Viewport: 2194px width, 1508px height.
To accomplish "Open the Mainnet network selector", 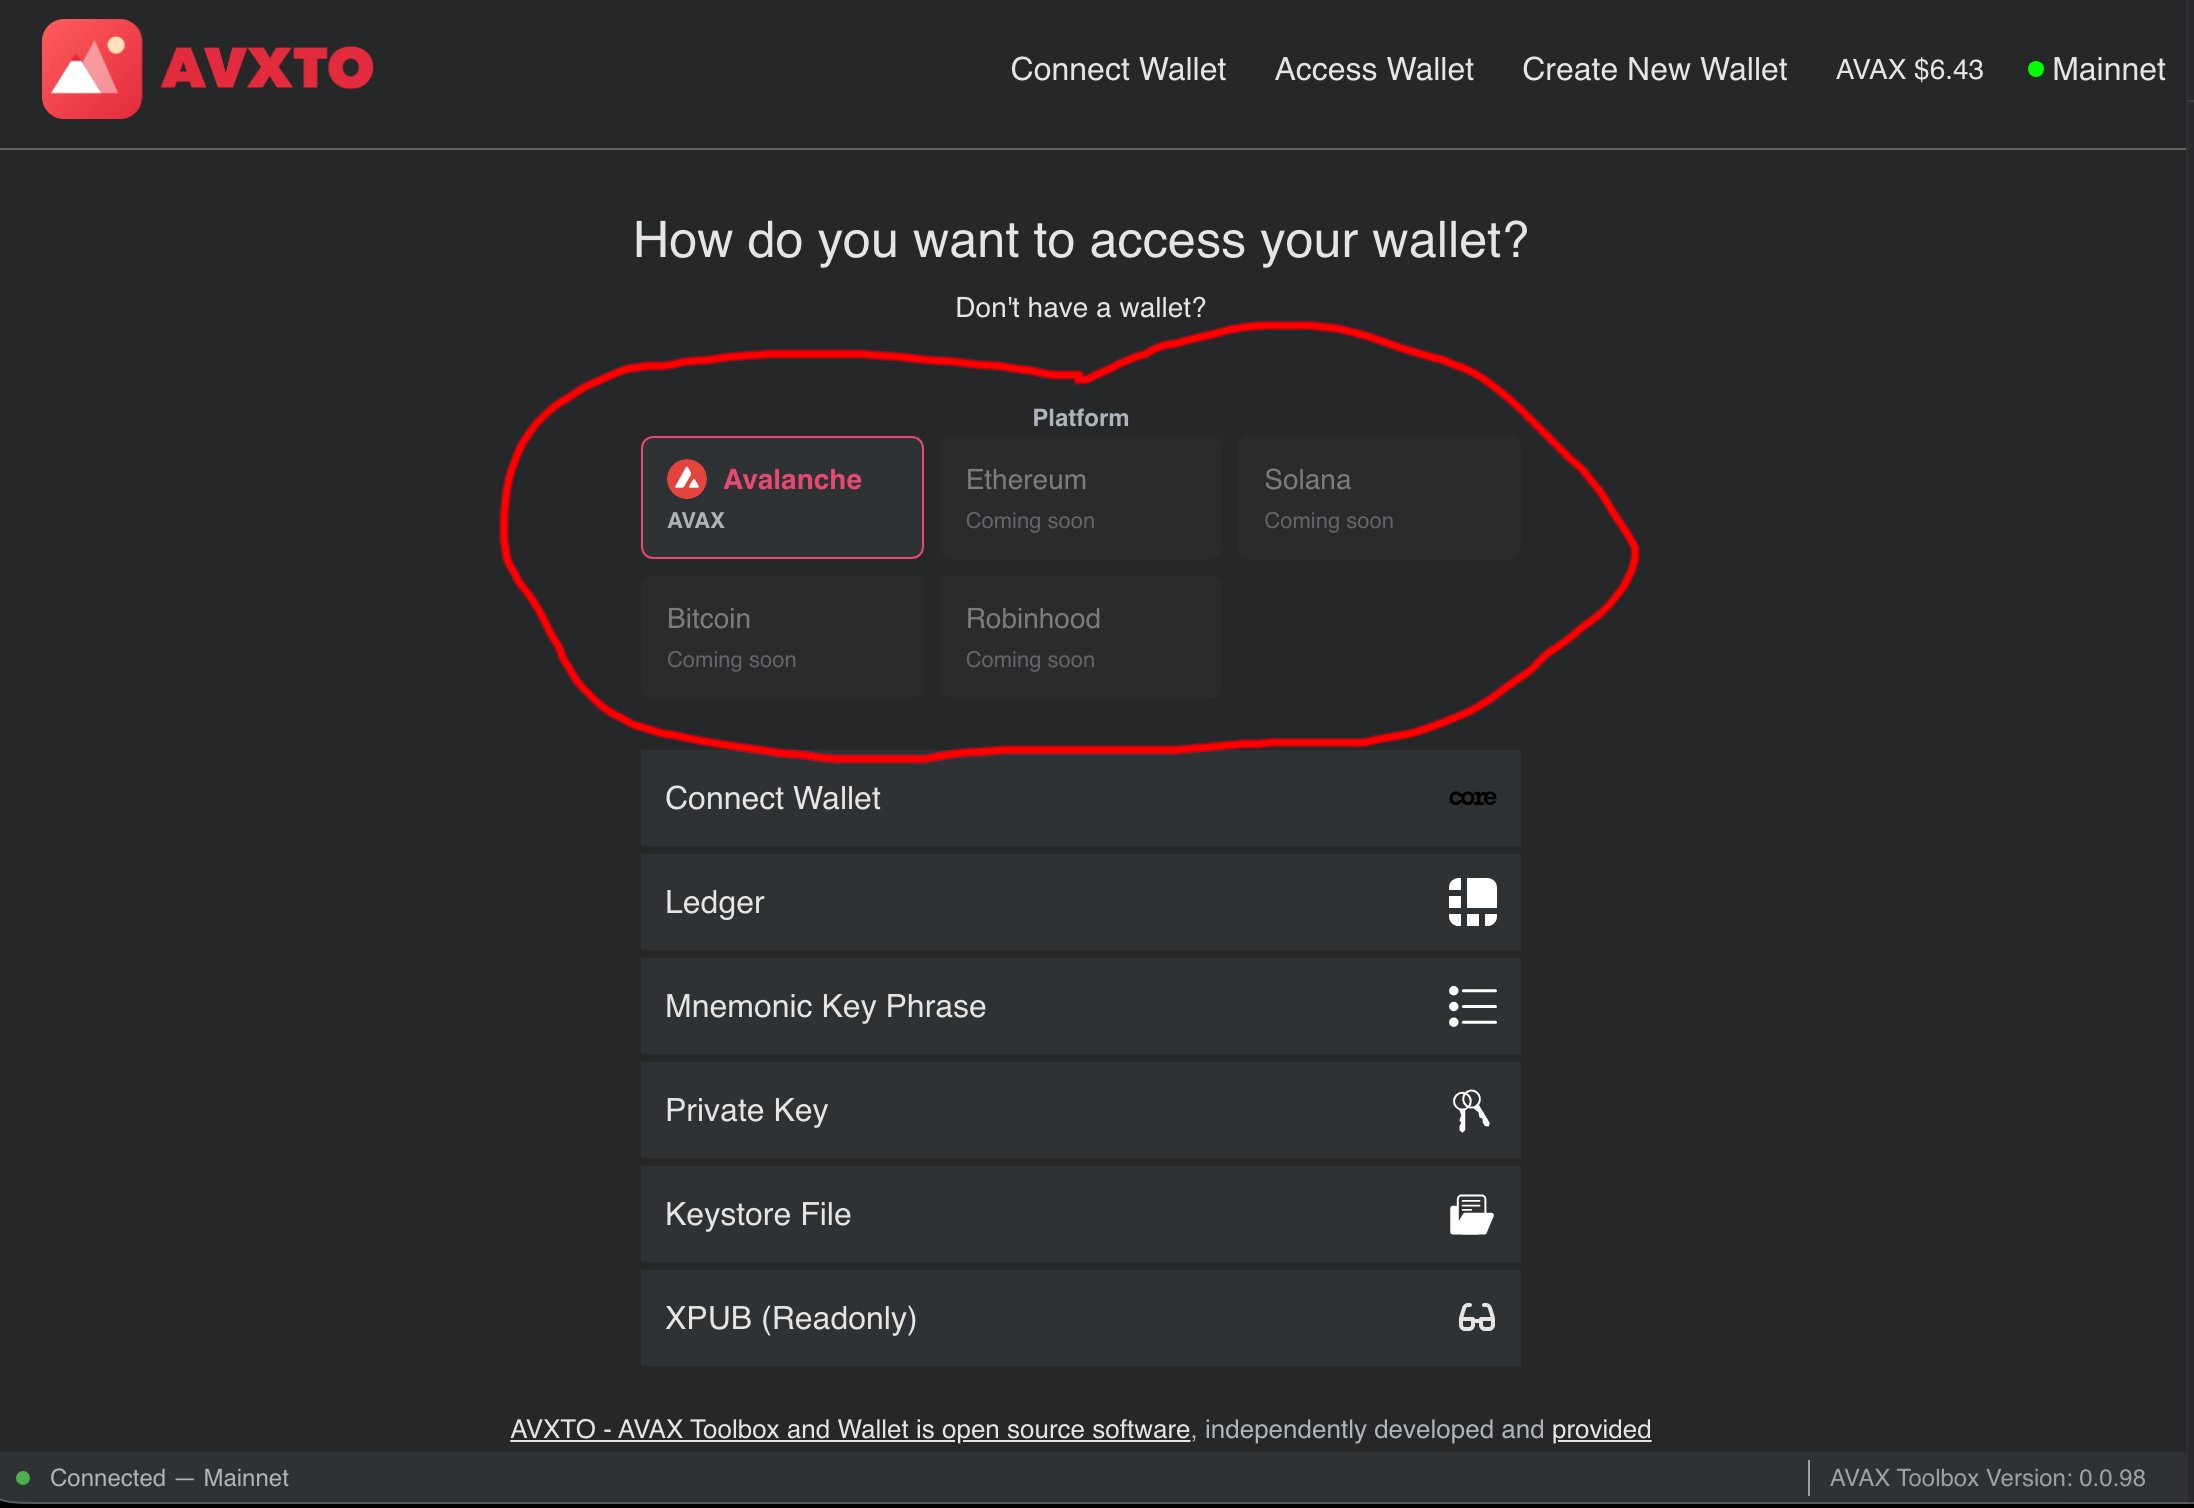I will [2096, 69].
